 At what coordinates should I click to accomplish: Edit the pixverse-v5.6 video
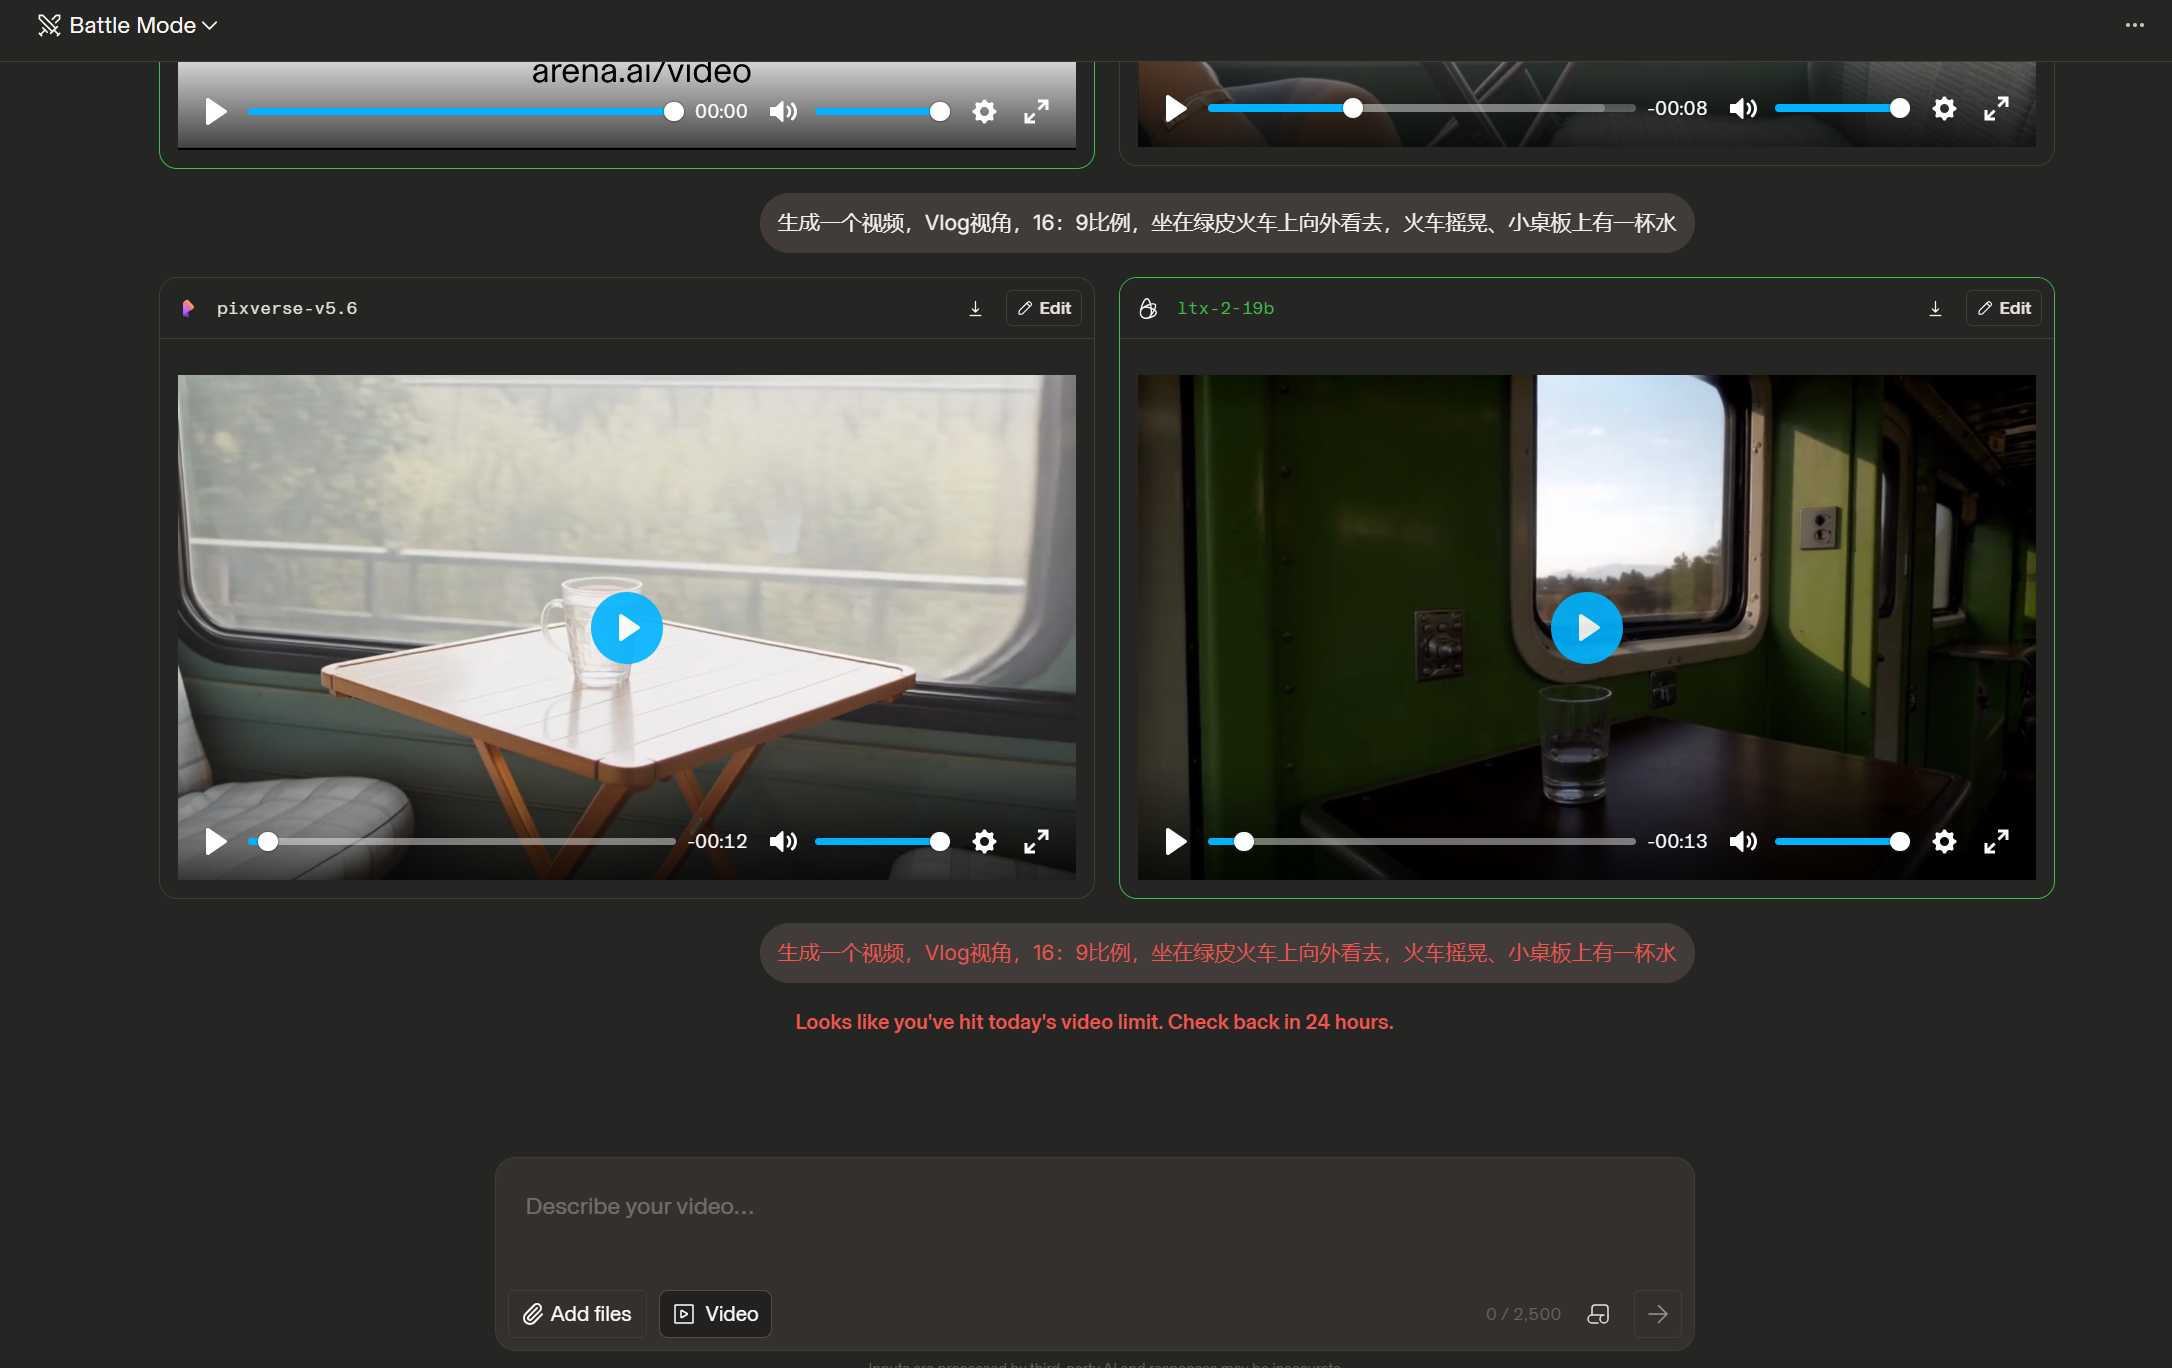point(1044,309)
